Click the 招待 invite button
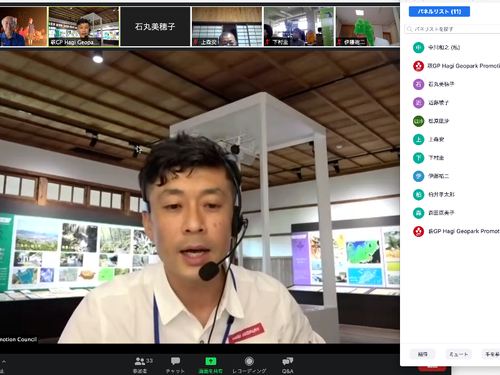 pos(422,354)
